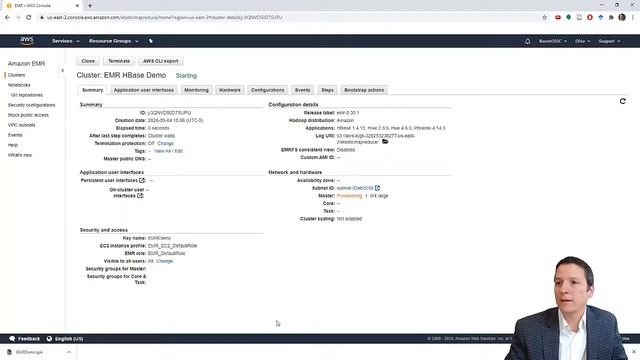Open the external link icon beside Subnet ID
Screen dimensions: 640x360
[377, 188]
